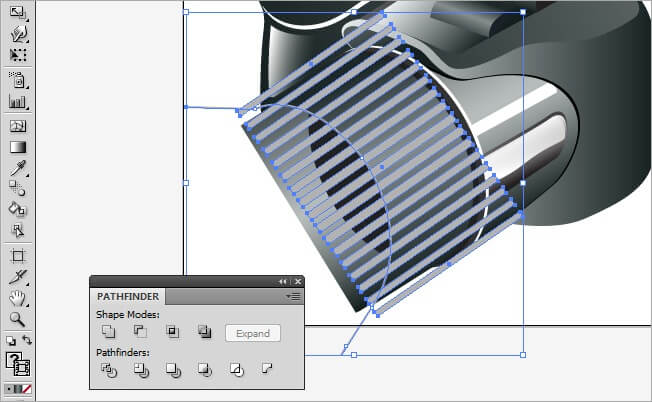652x402 pixels.
Task: Select the Hand tool
Action: (18, 298)
